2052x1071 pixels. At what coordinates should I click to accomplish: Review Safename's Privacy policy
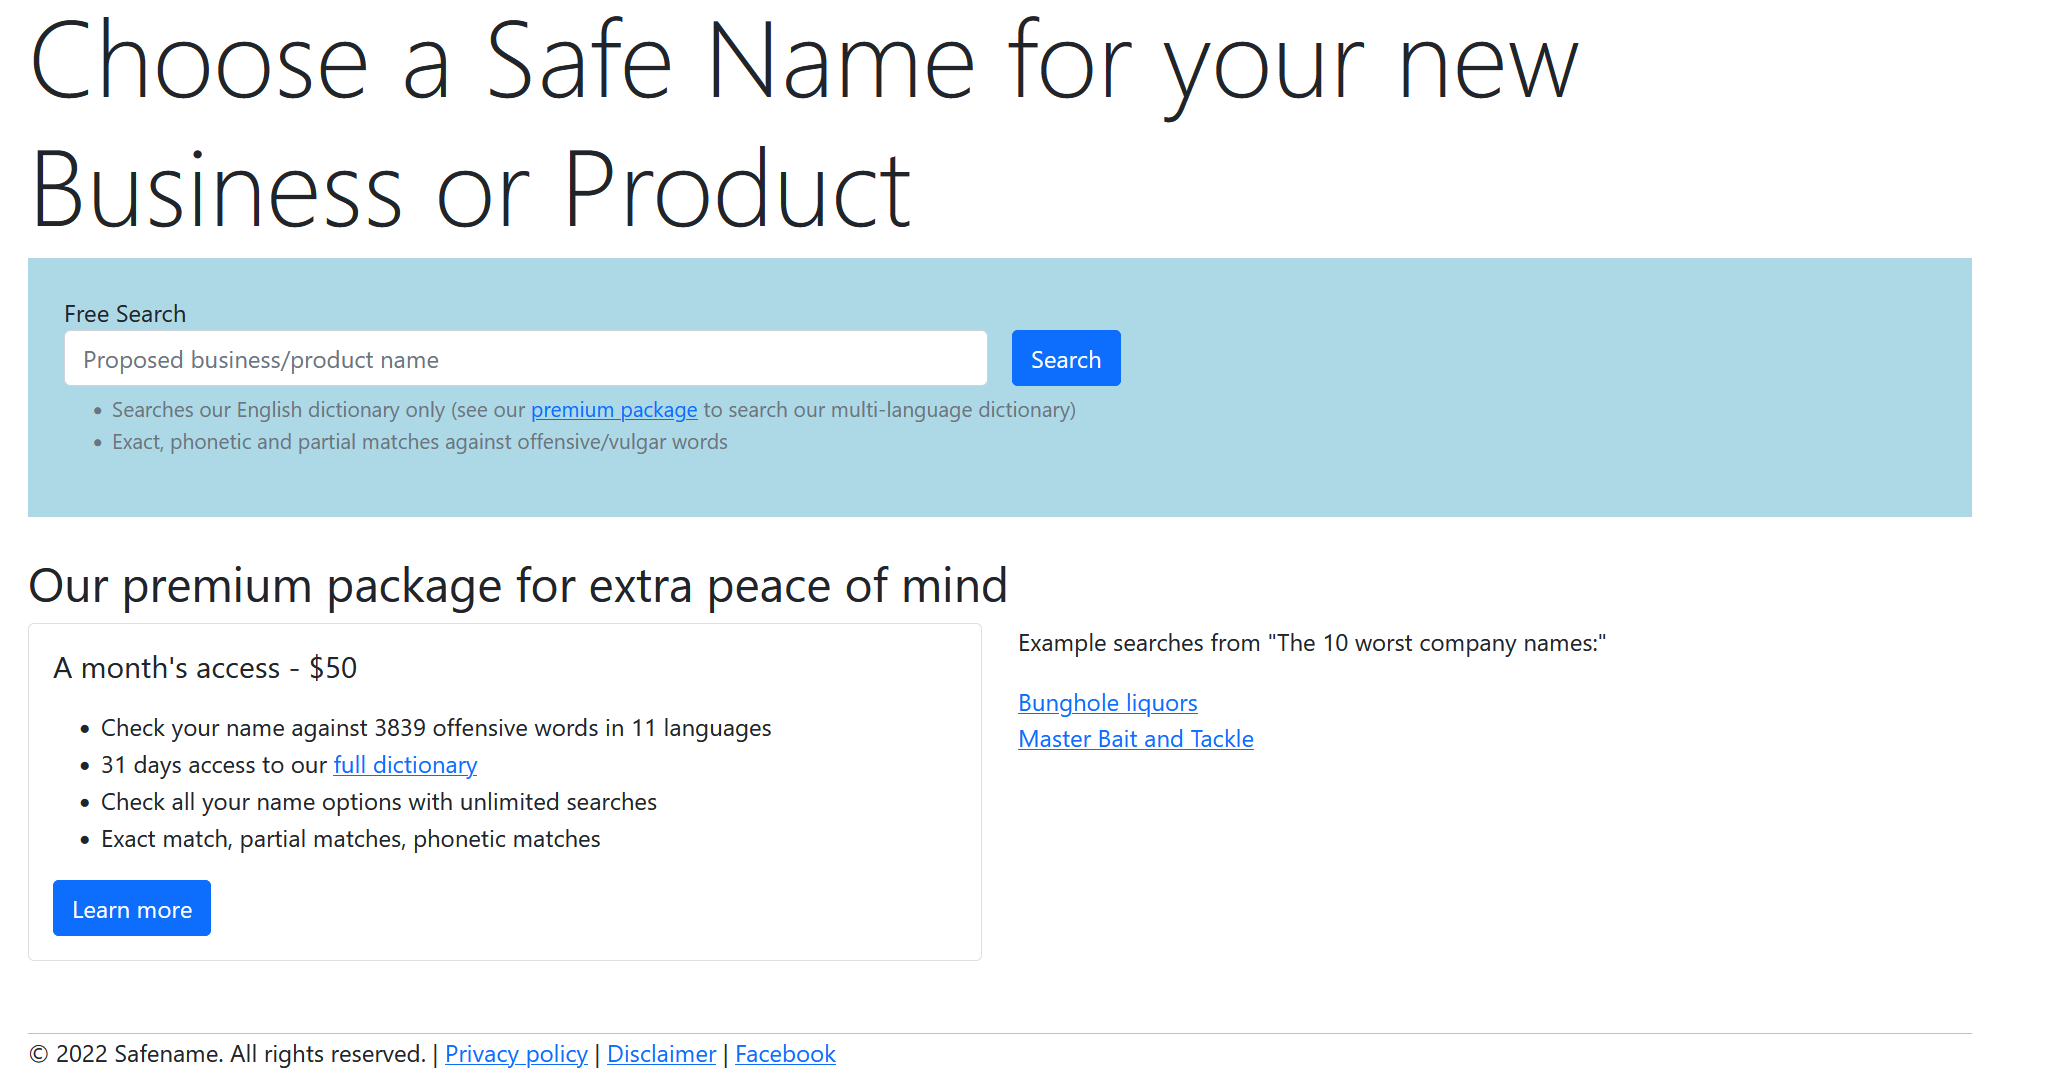(x=515, y=1053)
